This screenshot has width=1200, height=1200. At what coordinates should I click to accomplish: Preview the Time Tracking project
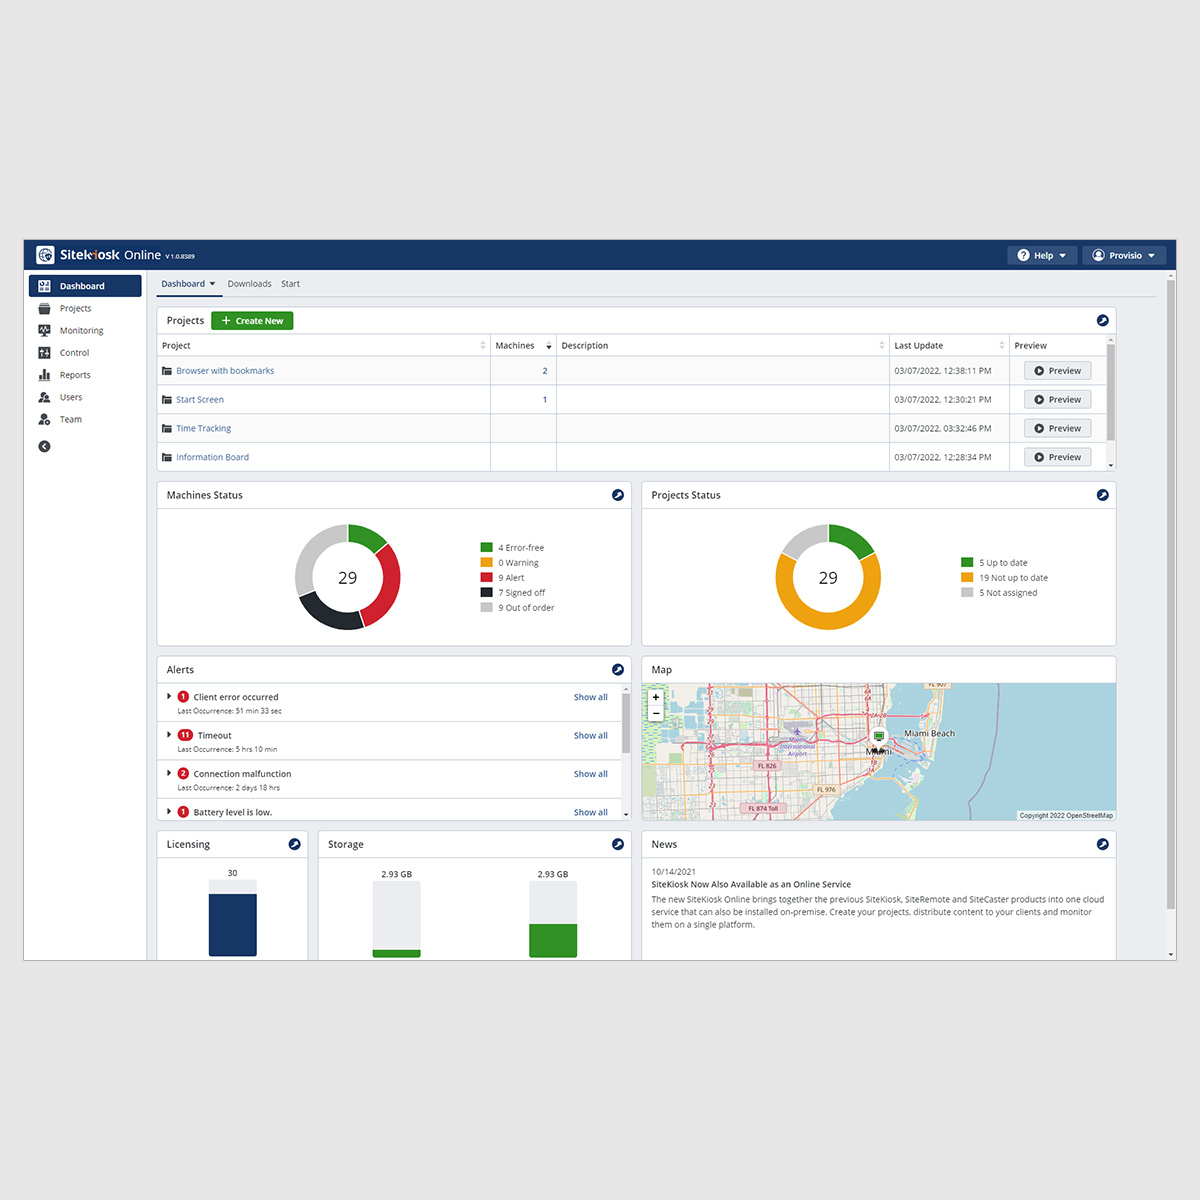coord(1057,429)
